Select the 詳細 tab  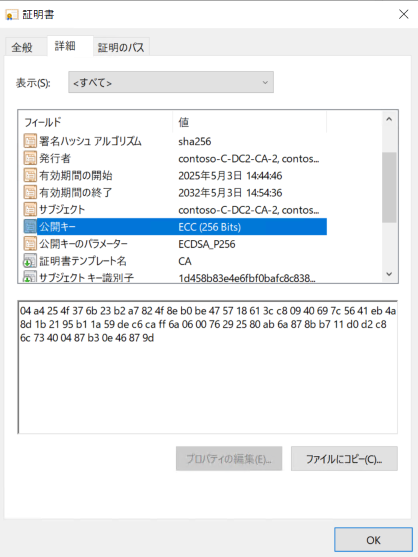(65, 46)
